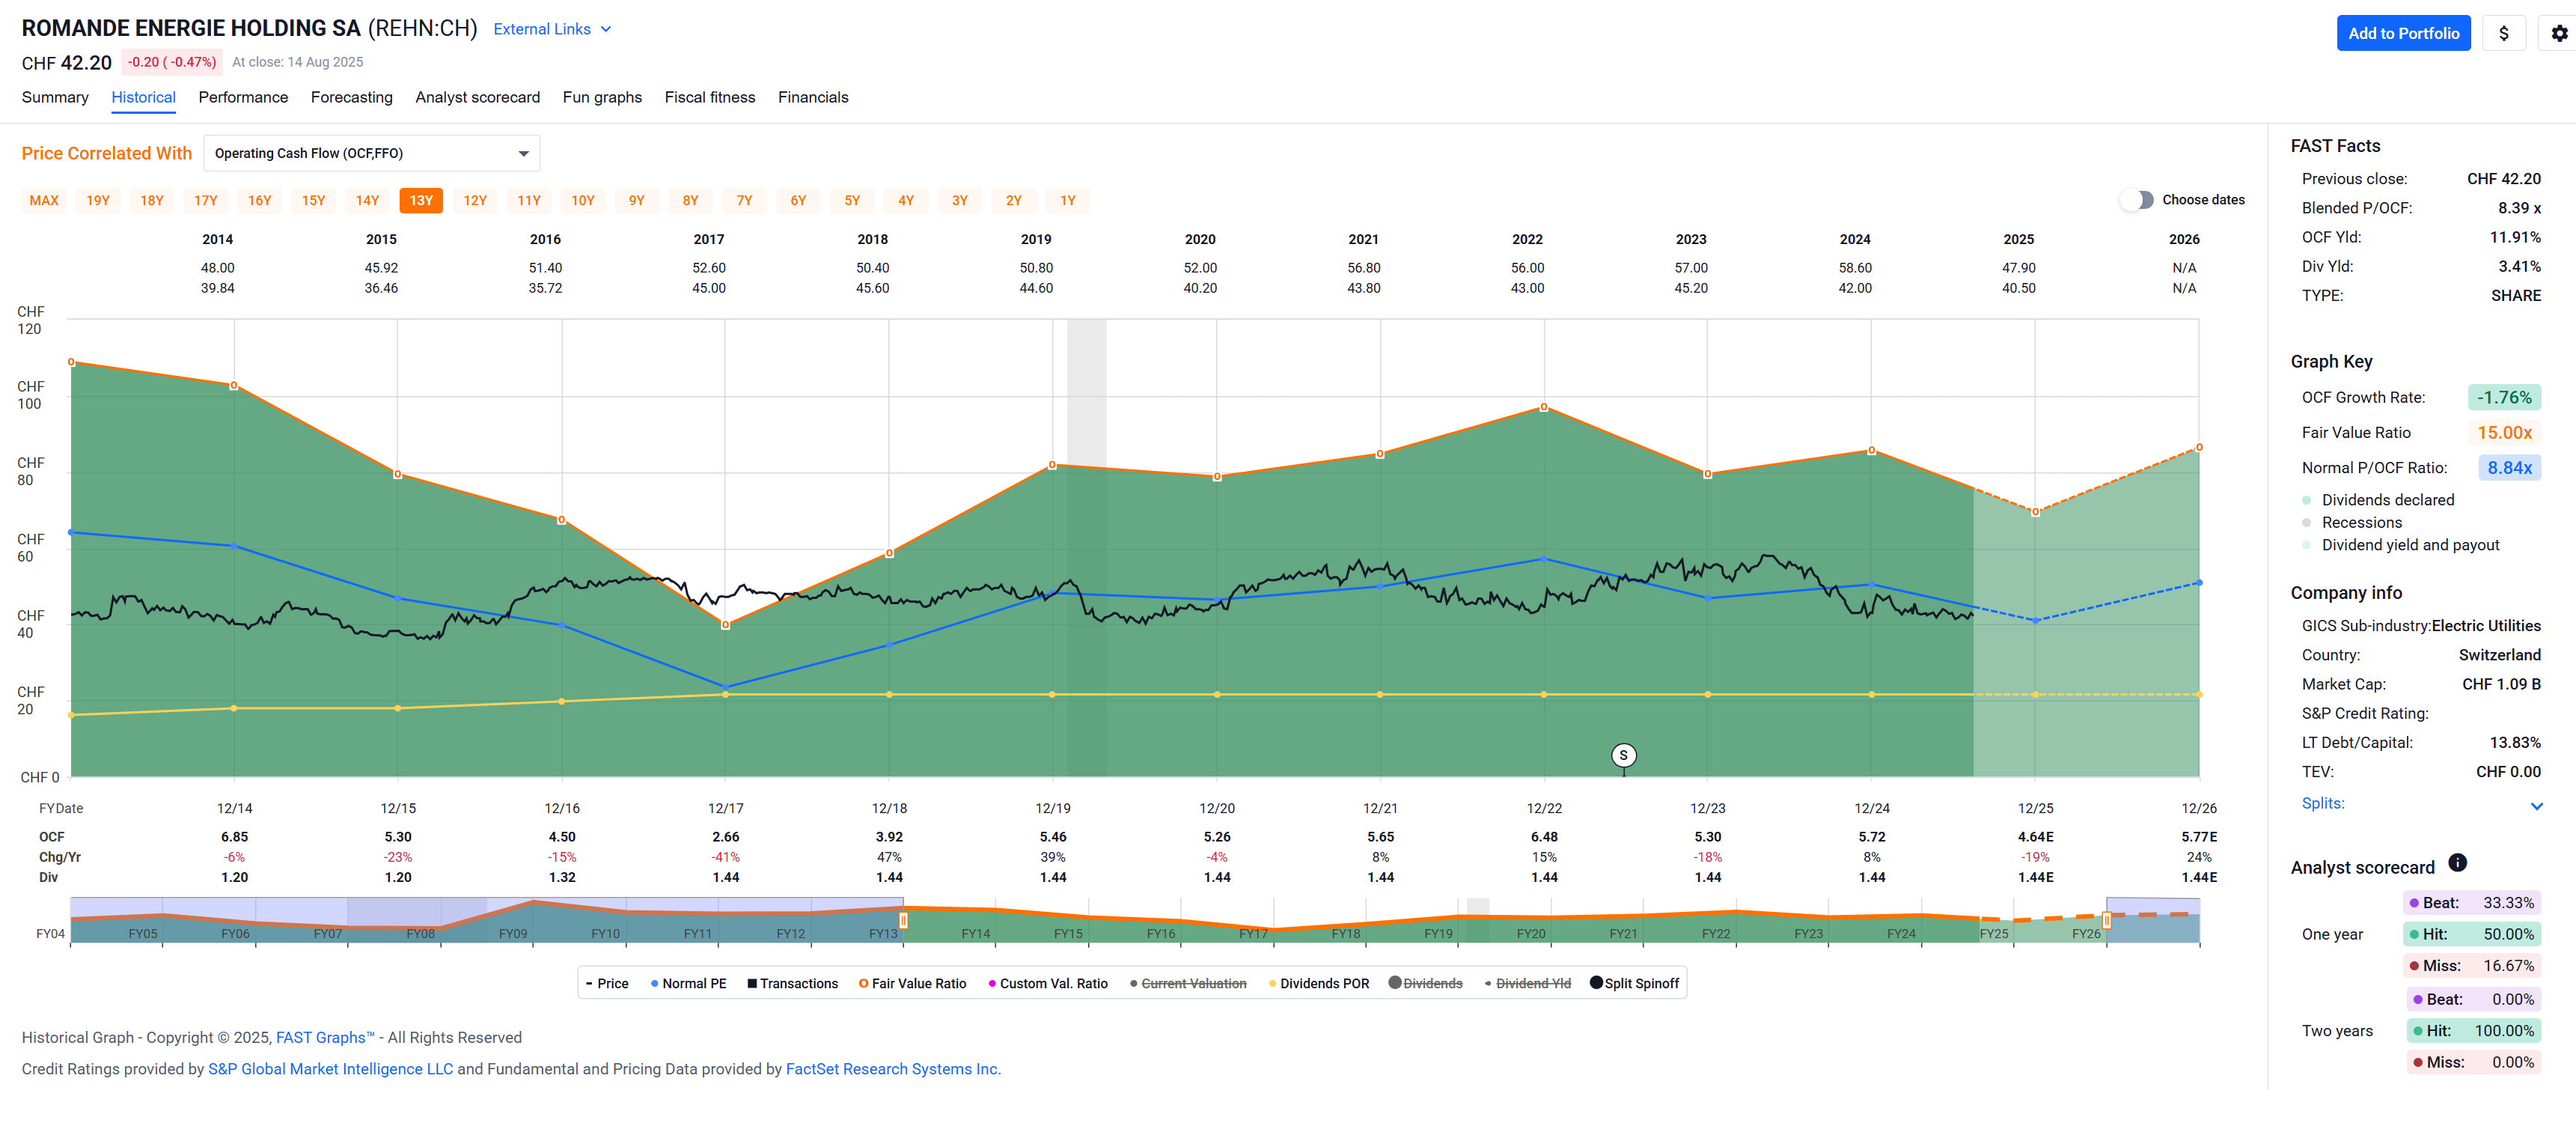
Task: Click the left handle of timeline range slider
Action: [903, 920]
